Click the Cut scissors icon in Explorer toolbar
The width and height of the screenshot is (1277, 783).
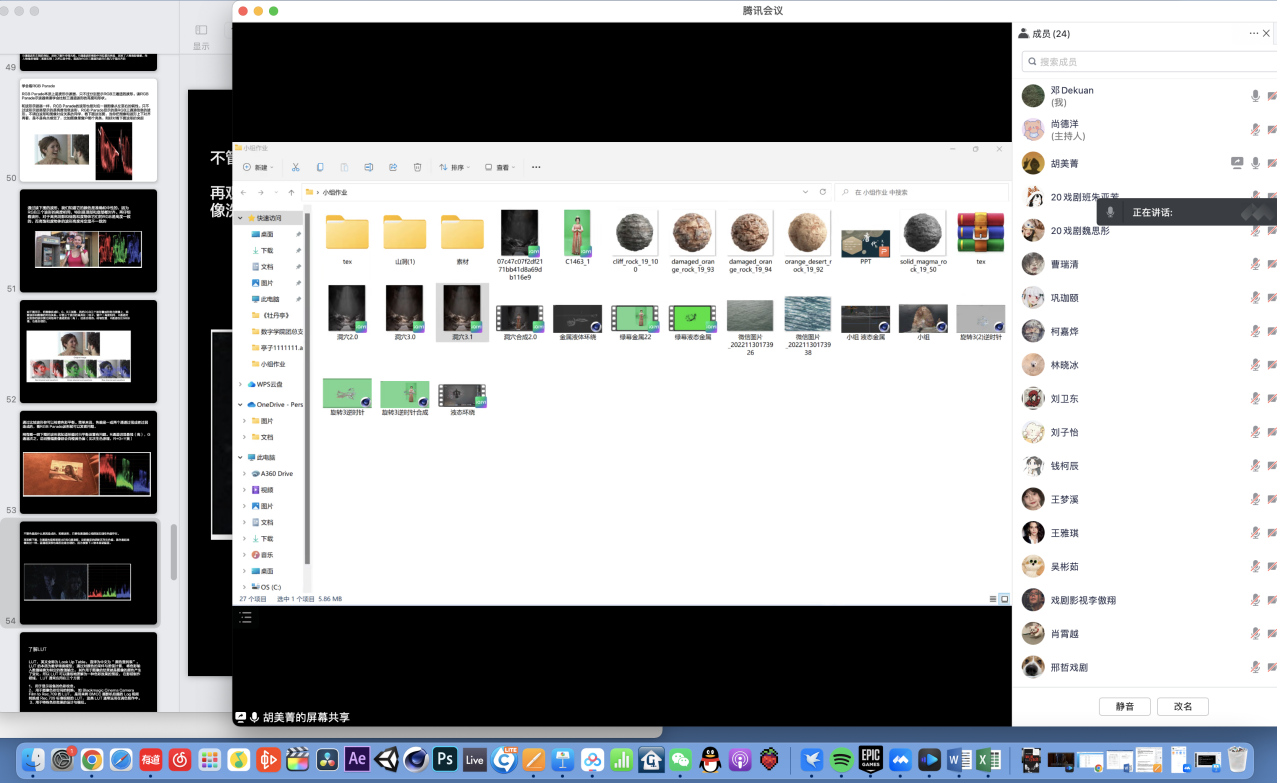pos(295,167)
